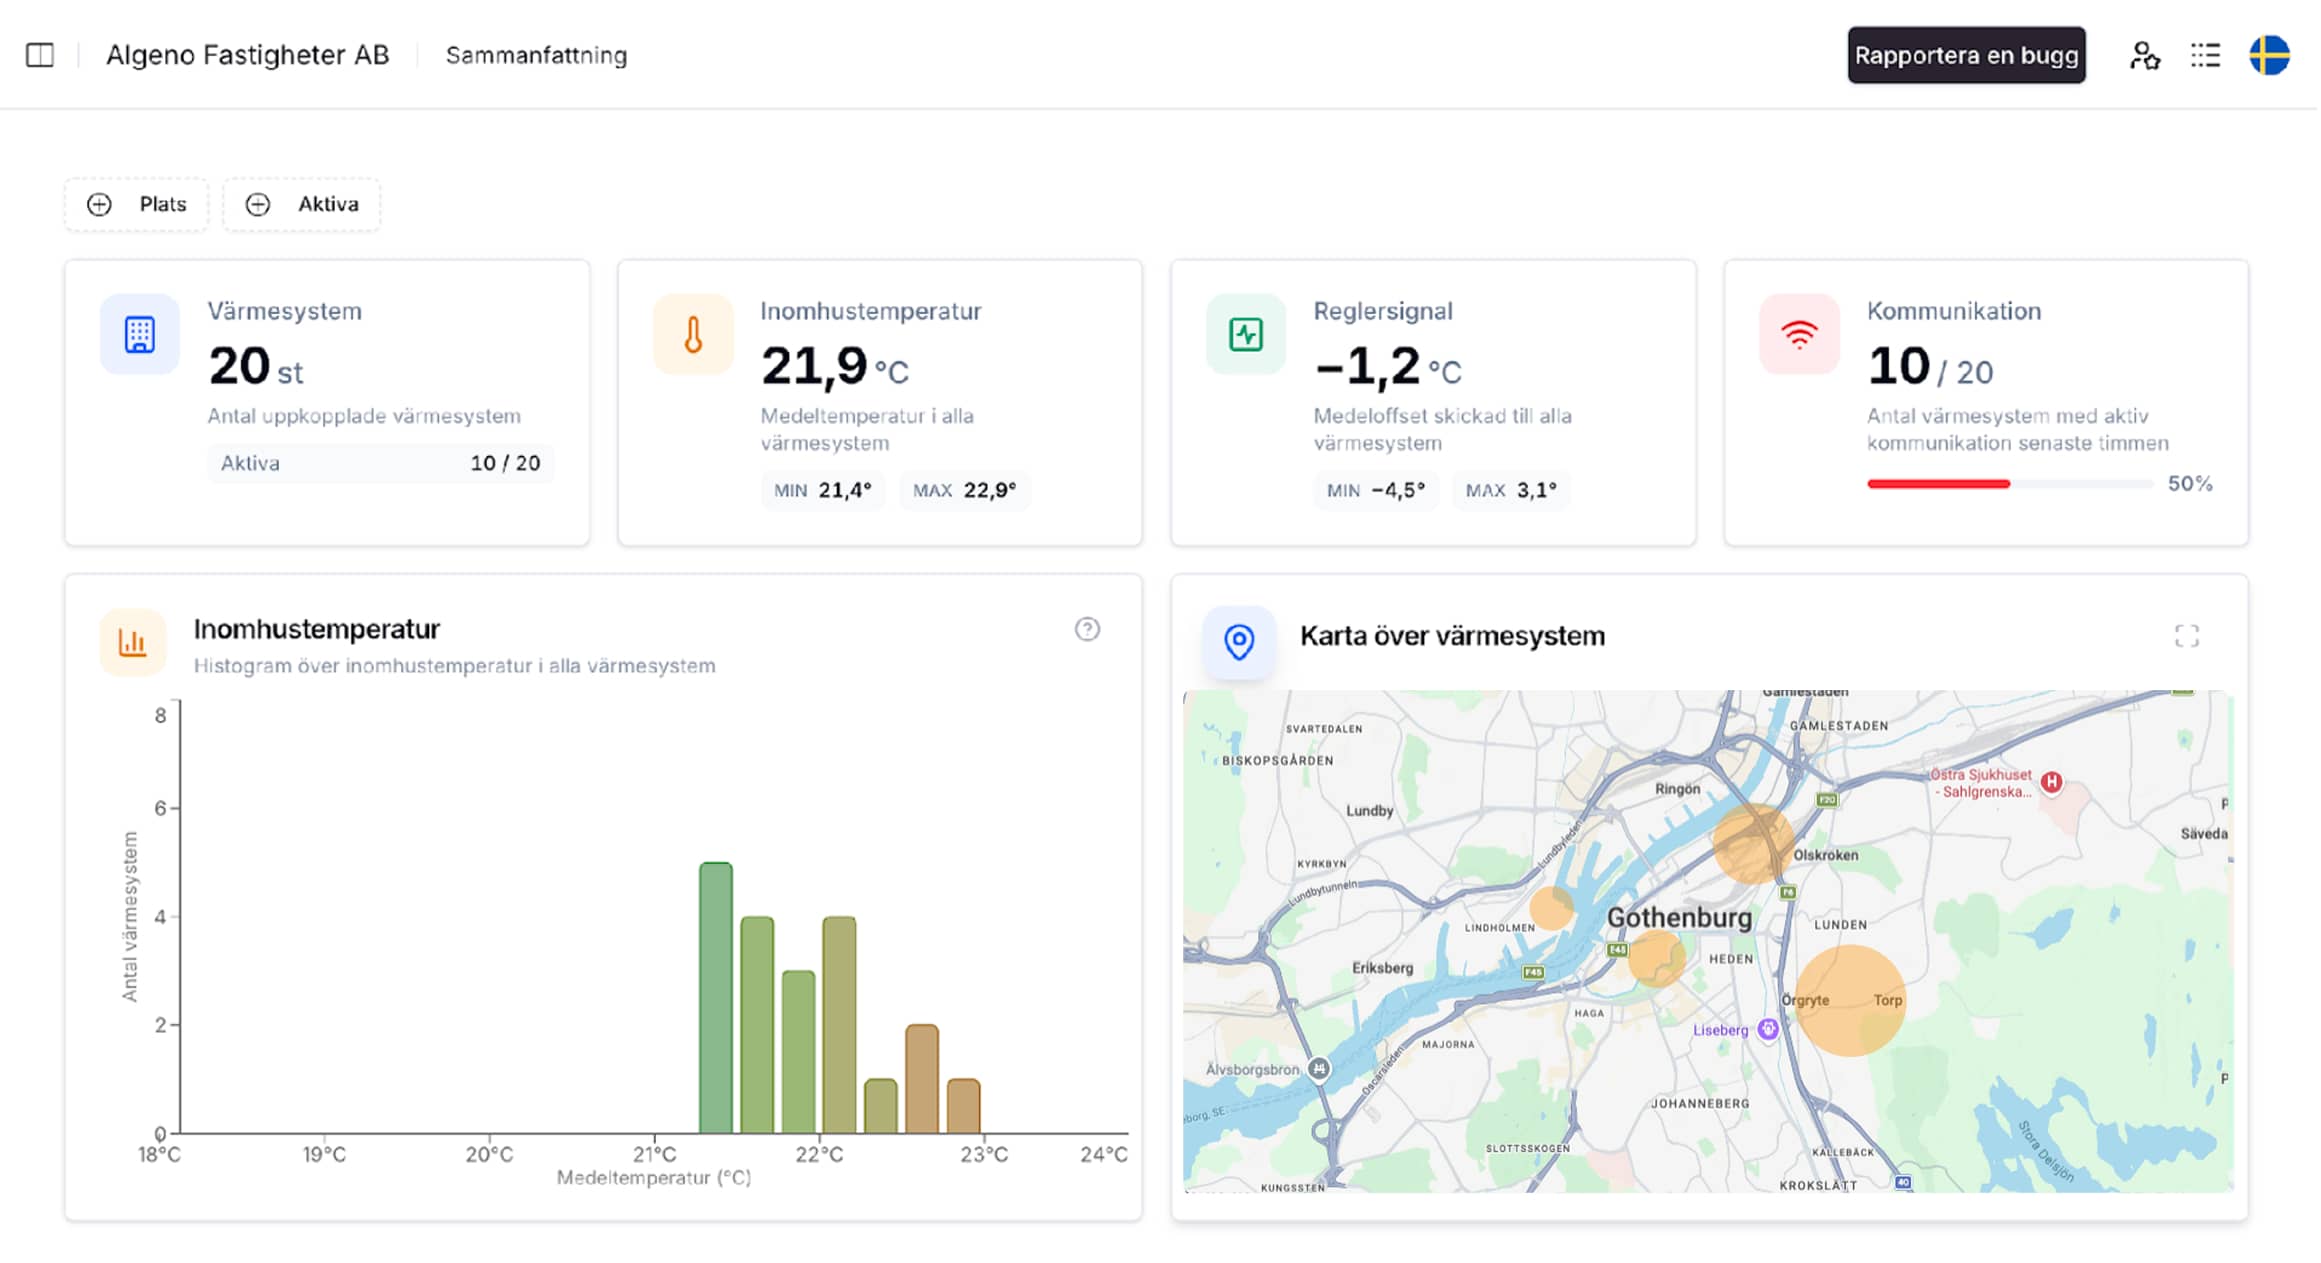Open the list view icon
The height and width of the screenshot is (1263, 2321).
coord(2204,55)
